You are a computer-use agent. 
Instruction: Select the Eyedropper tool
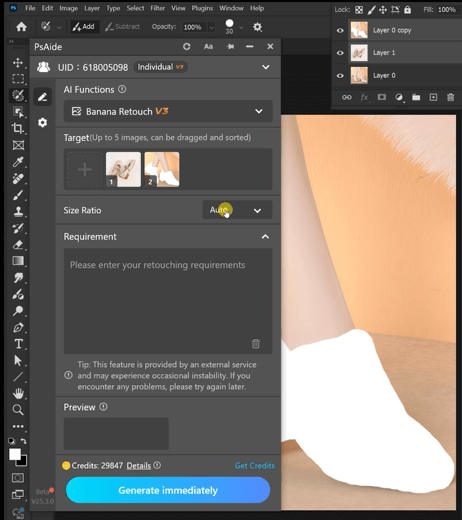click(18, 162)
